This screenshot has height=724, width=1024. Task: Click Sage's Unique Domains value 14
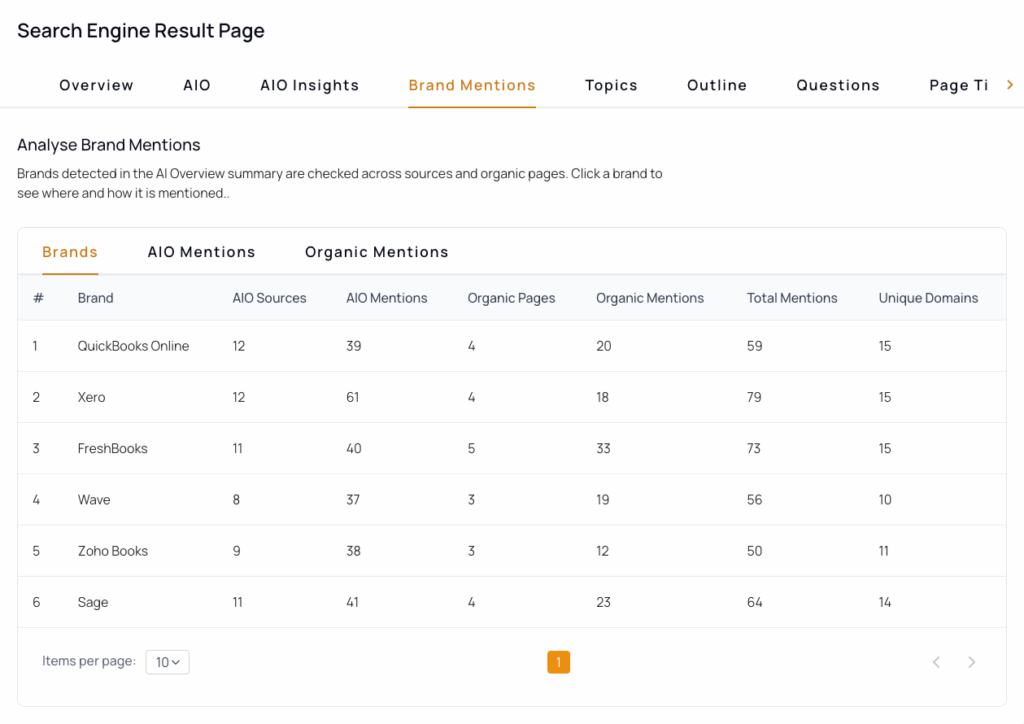[885, 603]
